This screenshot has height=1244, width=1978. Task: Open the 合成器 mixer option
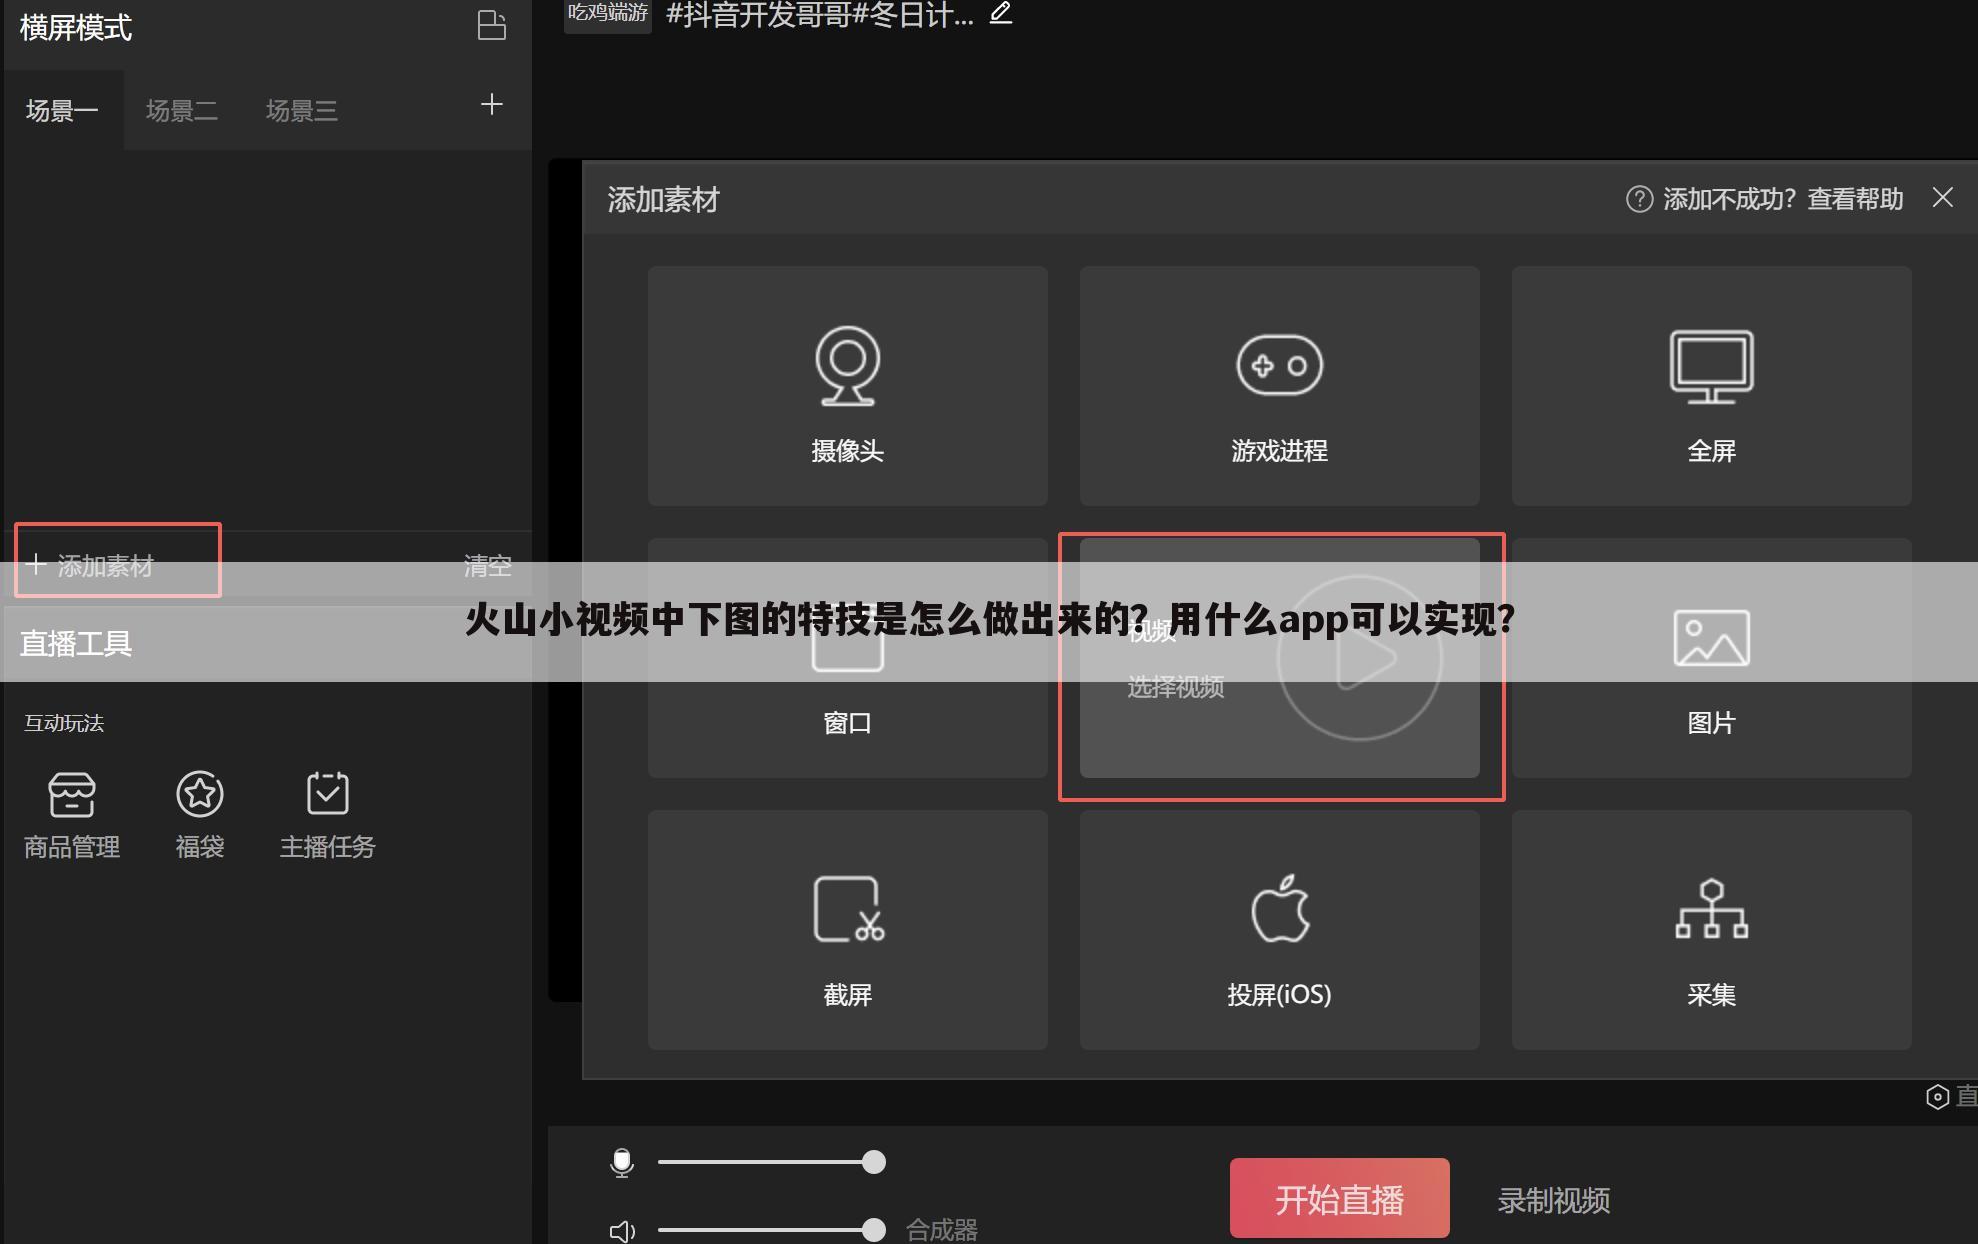point(941,1230)
